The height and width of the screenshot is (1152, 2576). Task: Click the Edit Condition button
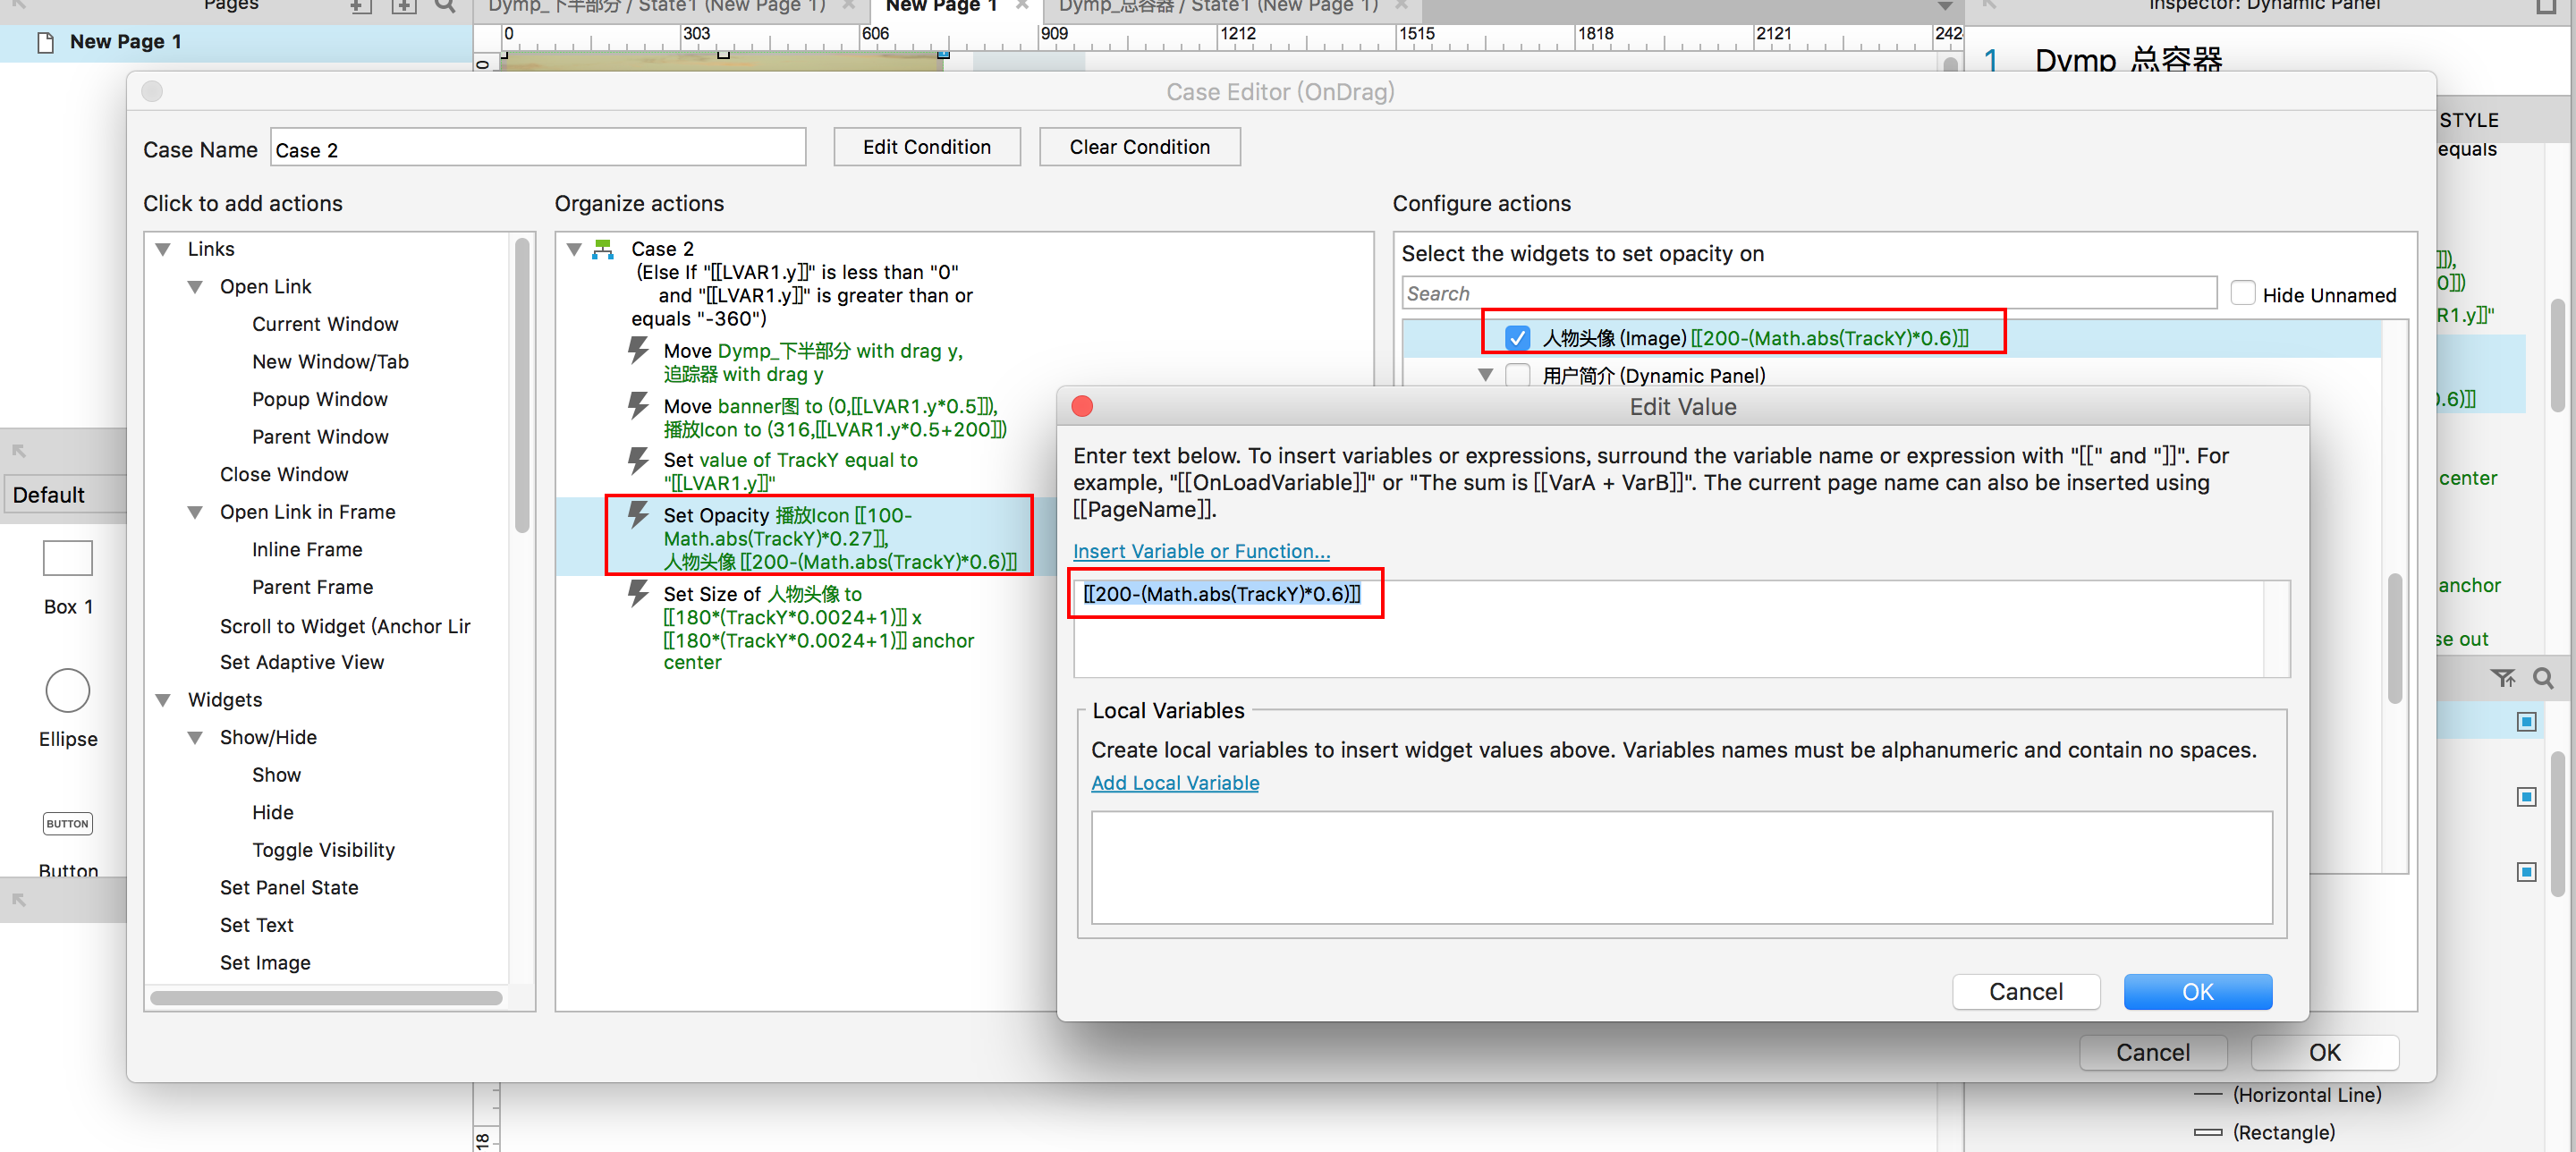pyautogui.click(x=926, y=147)
